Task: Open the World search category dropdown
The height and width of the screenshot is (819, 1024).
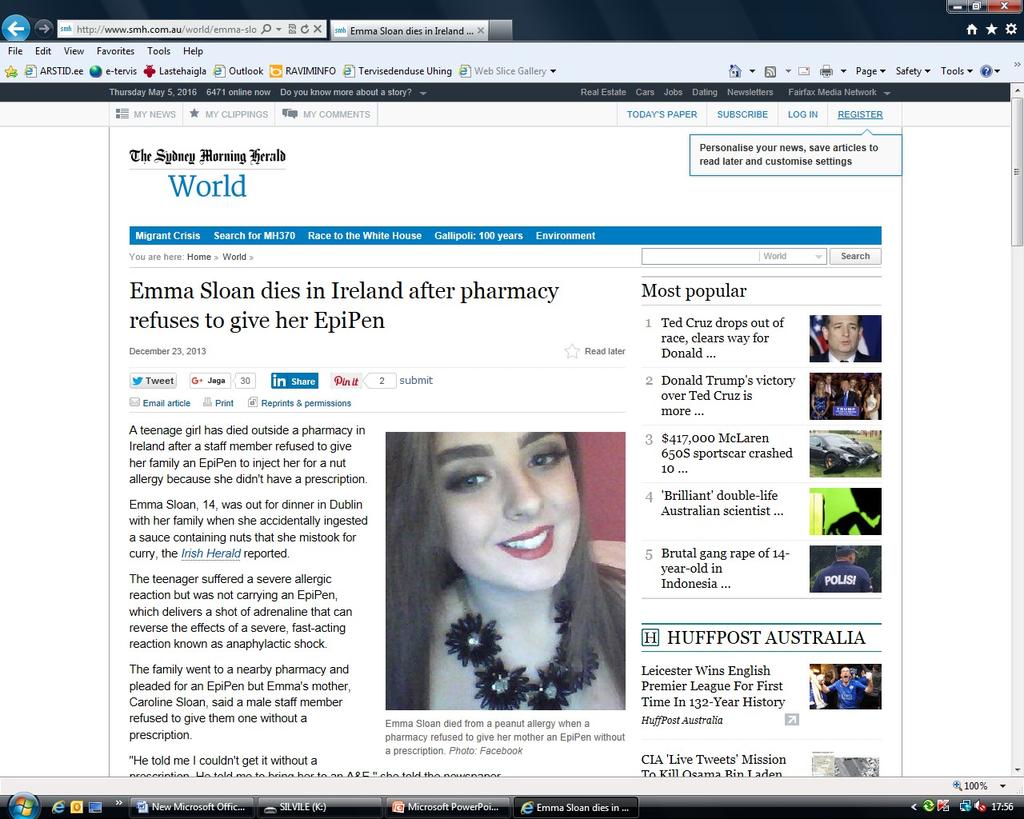Action: pyautogui.click(x=792, y=256)
